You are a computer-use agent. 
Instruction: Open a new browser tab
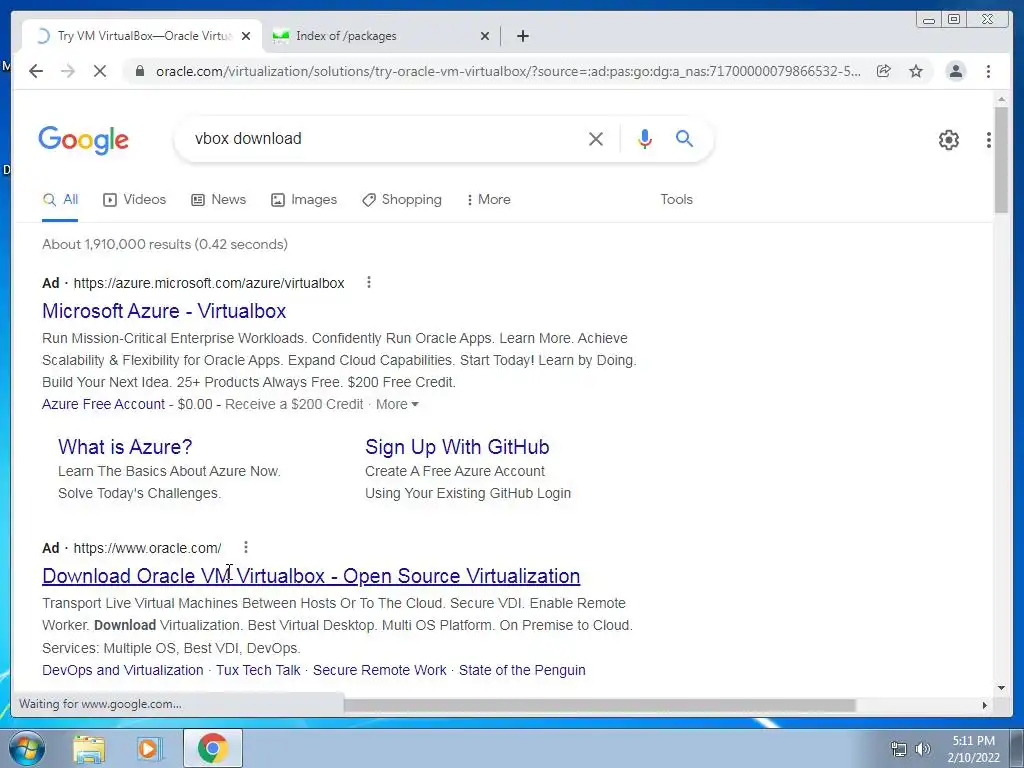(522, 36)
